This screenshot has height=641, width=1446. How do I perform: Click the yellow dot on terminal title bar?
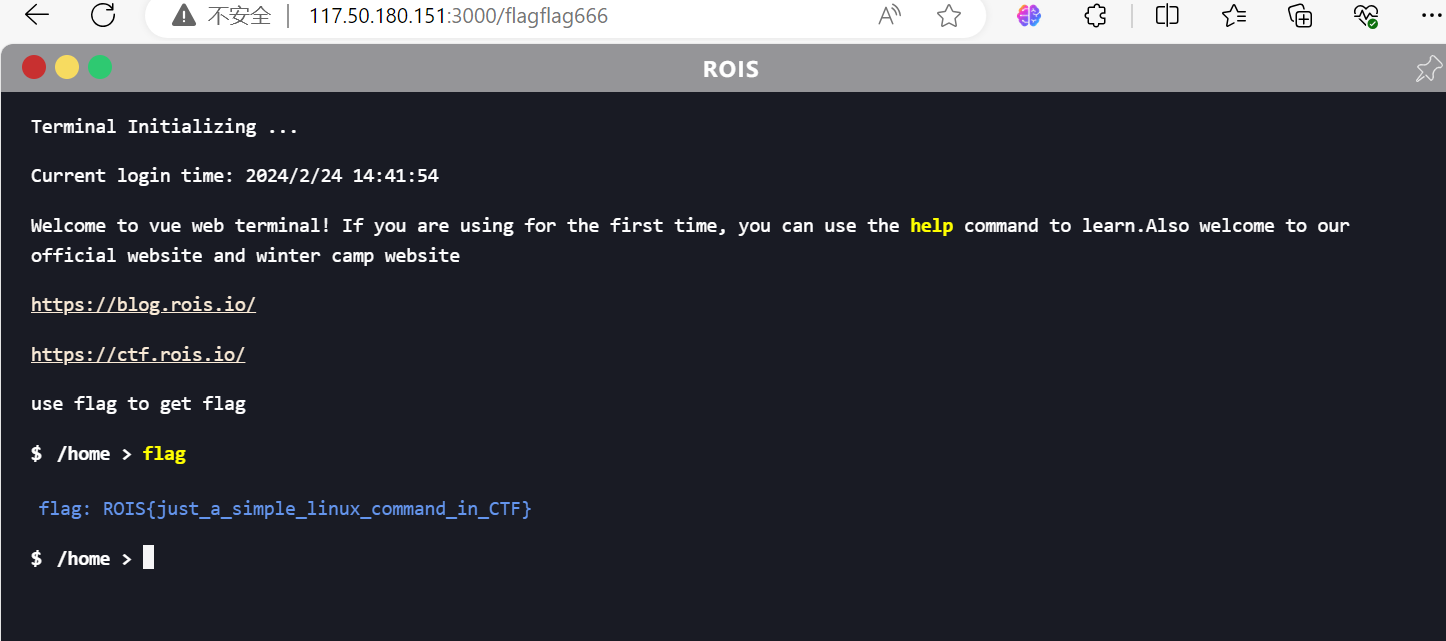(67, 67)
